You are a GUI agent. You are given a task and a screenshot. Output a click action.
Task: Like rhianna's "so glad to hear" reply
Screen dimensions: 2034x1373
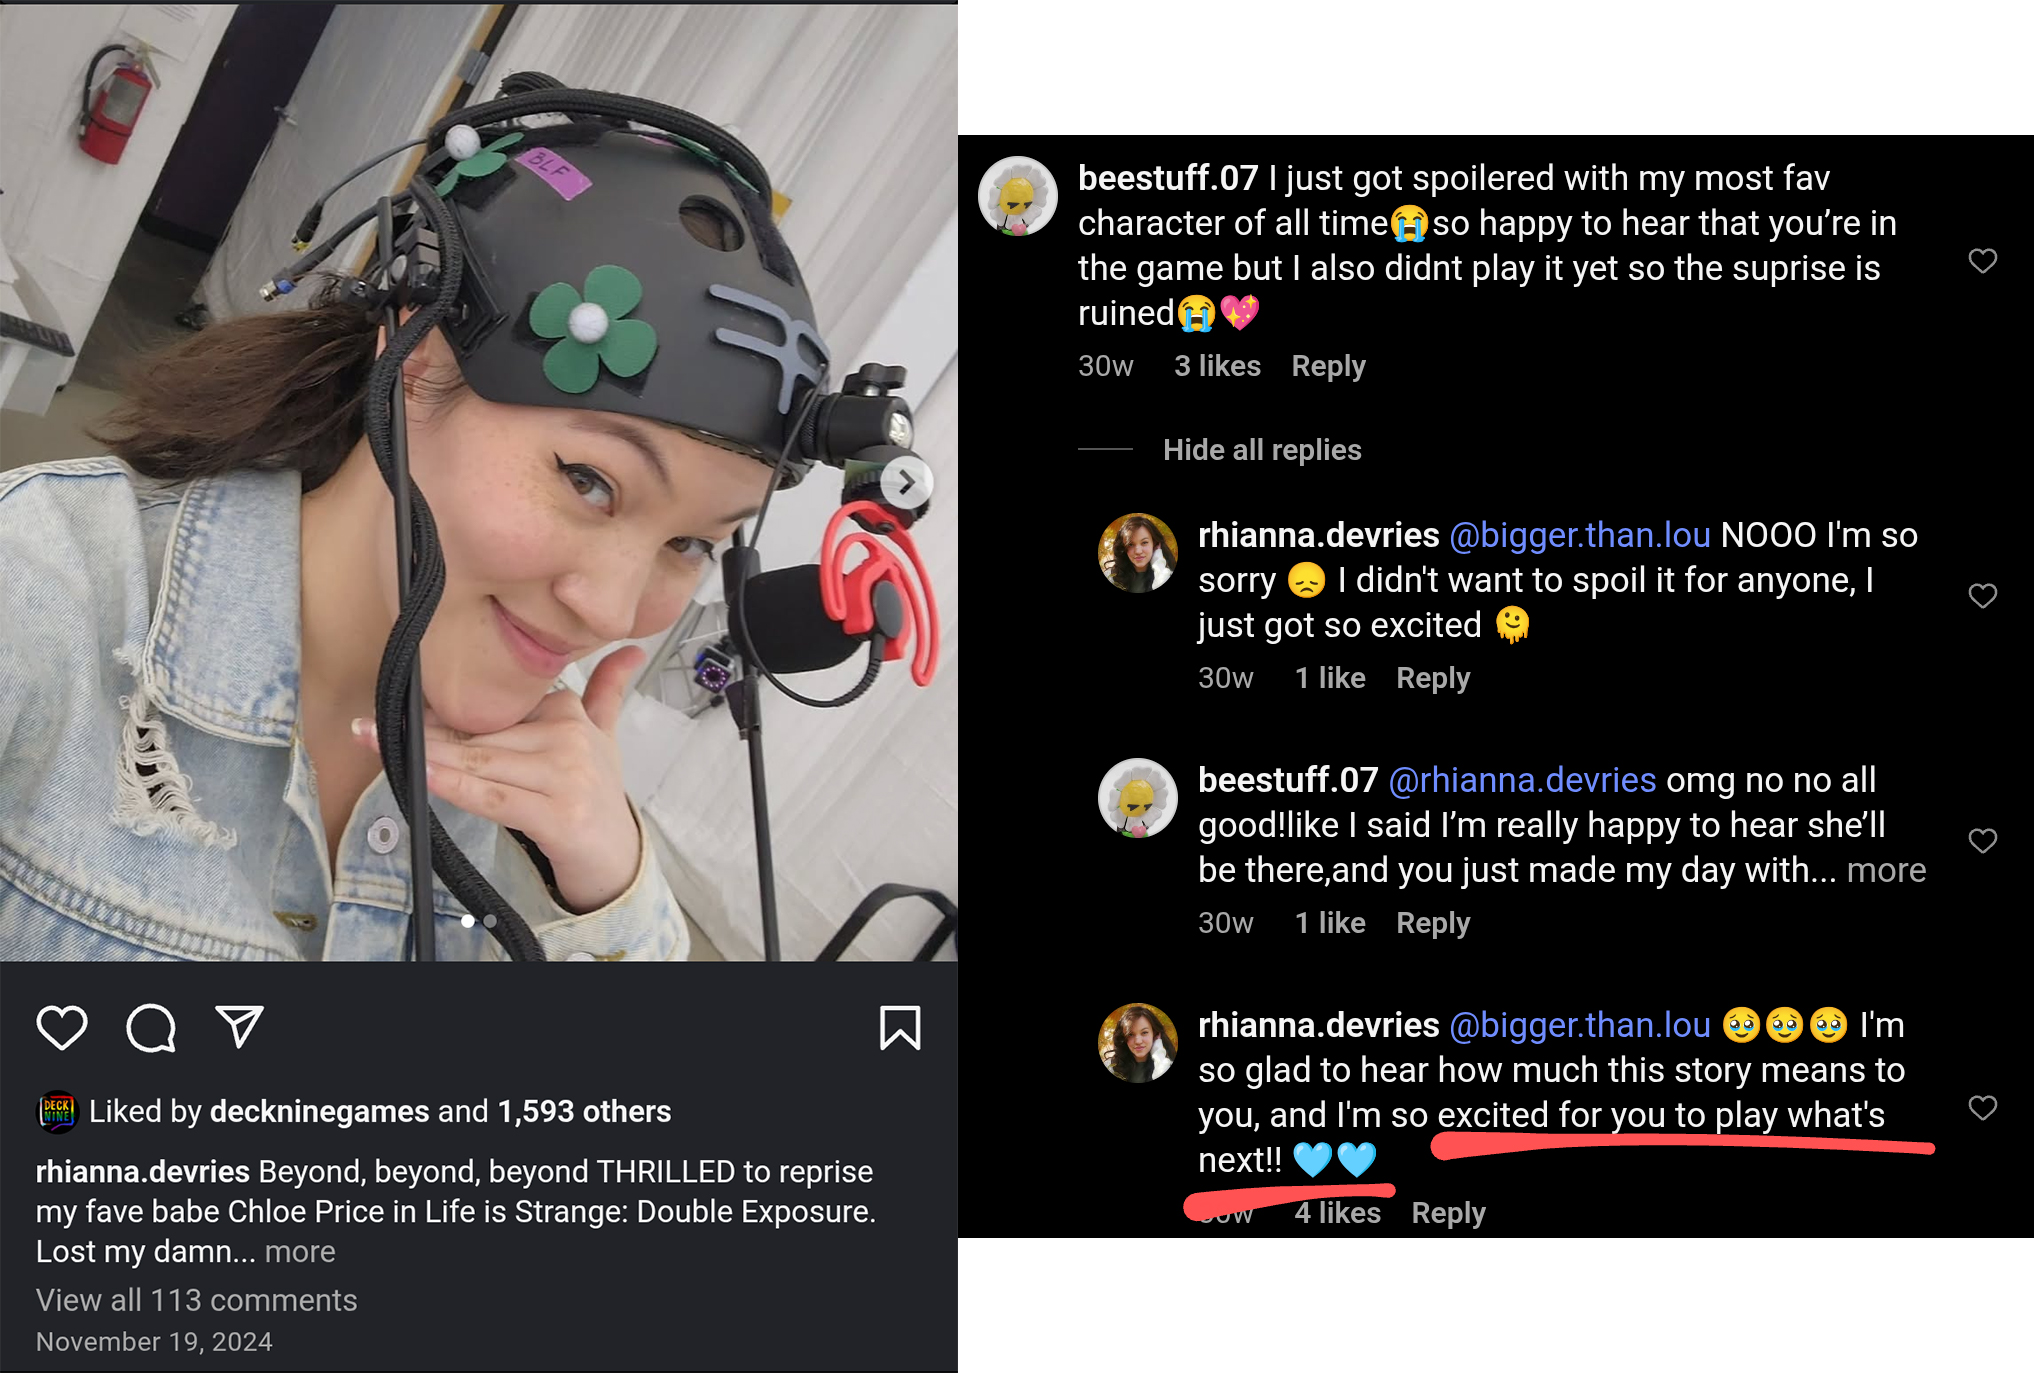pyautogui.click(x=1982, y=1108)
